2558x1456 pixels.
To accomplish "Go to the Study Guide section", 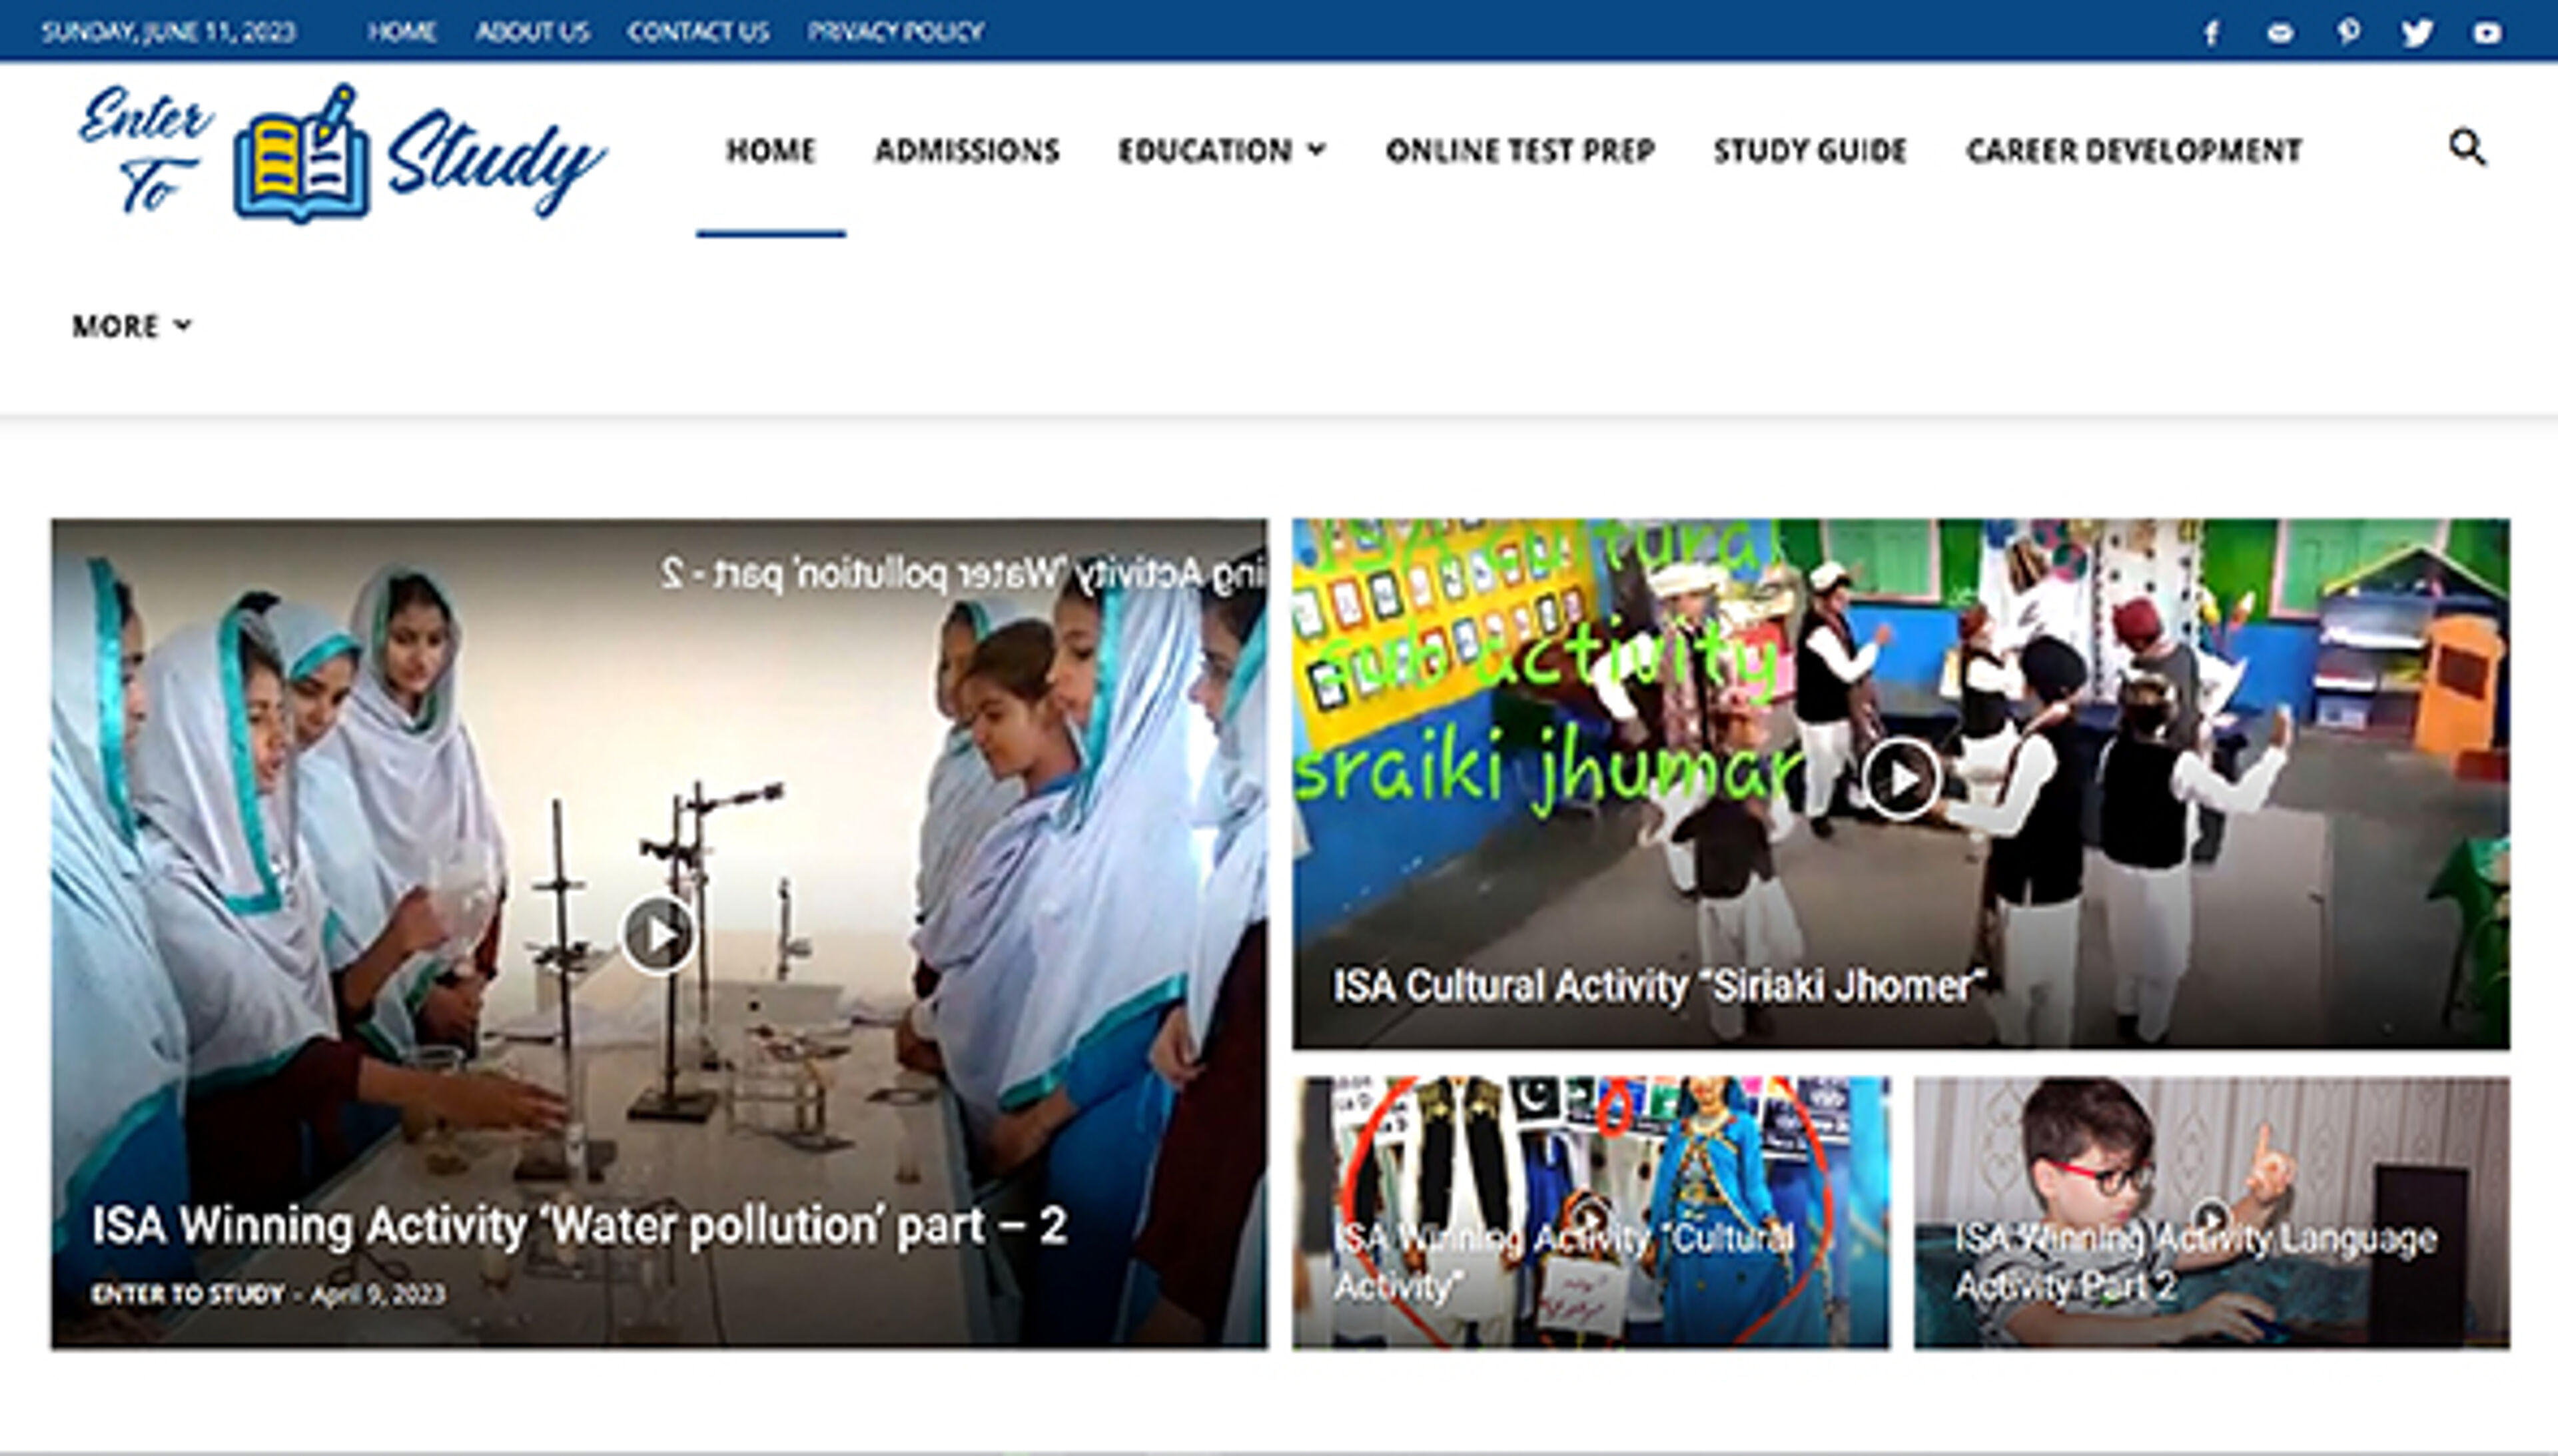I will pos(1810,150).
